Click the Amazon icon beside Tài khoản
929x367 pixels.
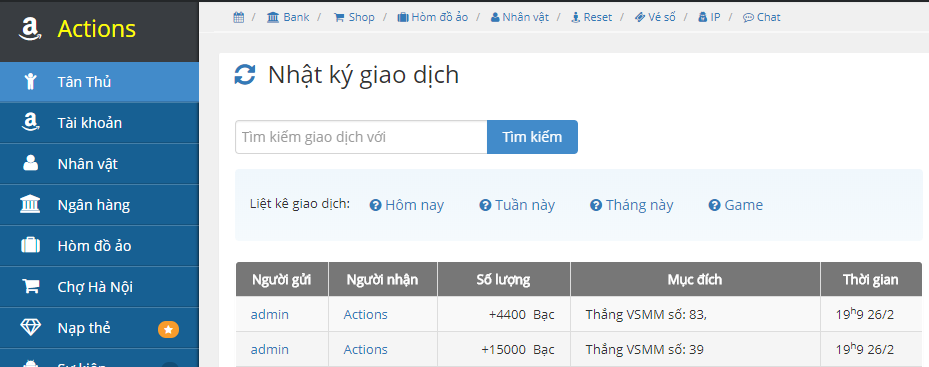point(30,123)
